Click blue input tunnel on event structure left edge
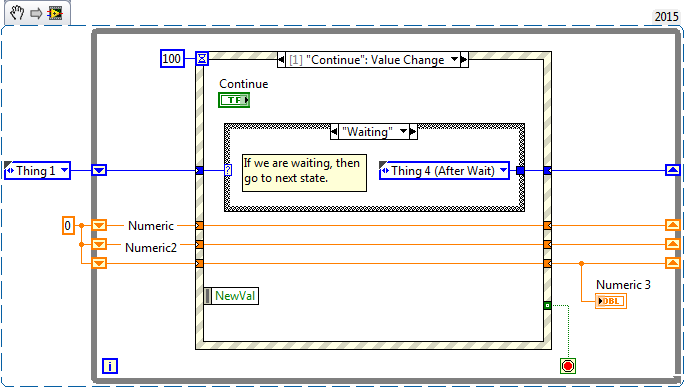Image resolution: width=685 pixels, height=388 pixels. [x=199, y=170]
